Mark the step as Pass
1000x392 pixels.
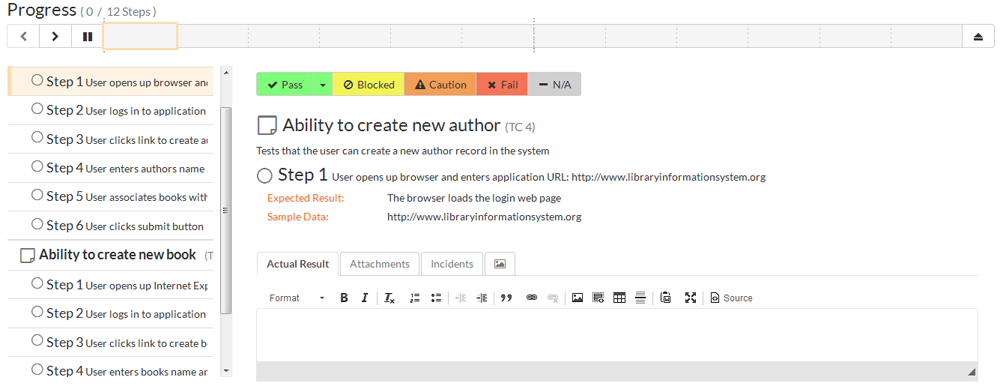(284, 84)
